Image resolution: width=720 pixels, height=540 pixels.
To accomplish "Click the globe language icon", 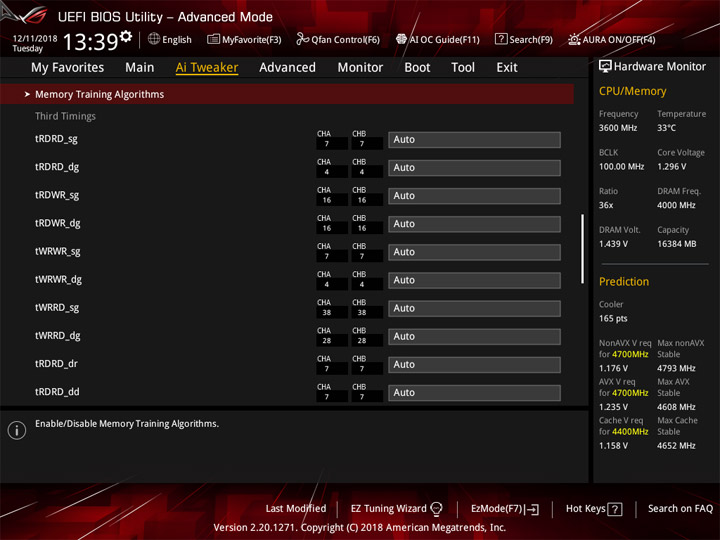I will pyautogui.click(x=154, y=39).
